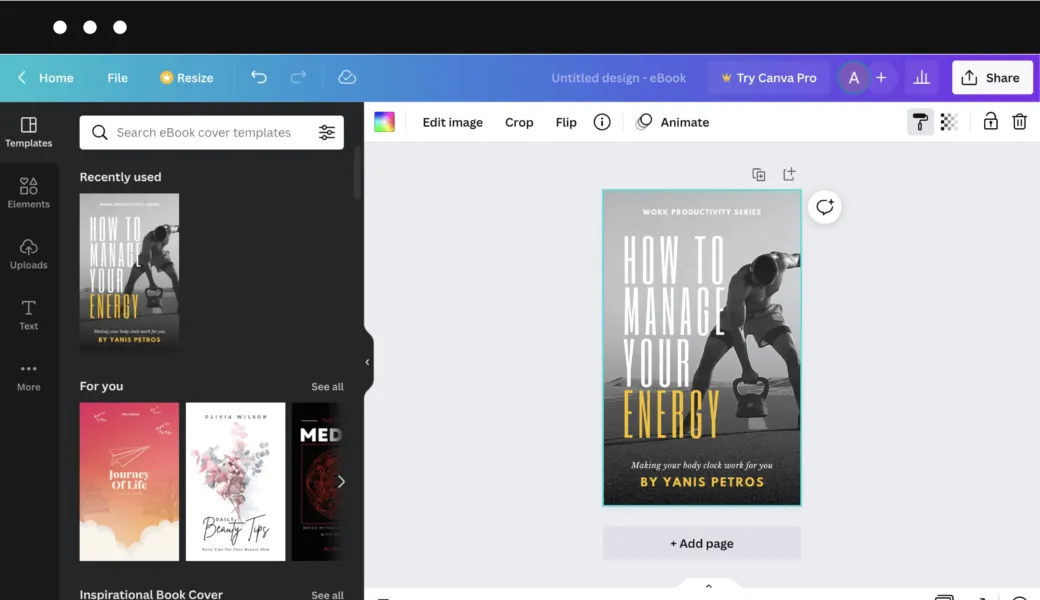Viewport: 1040px width, 600px height.
Task: Show next For you templates arrow
Action: (341, 481)
